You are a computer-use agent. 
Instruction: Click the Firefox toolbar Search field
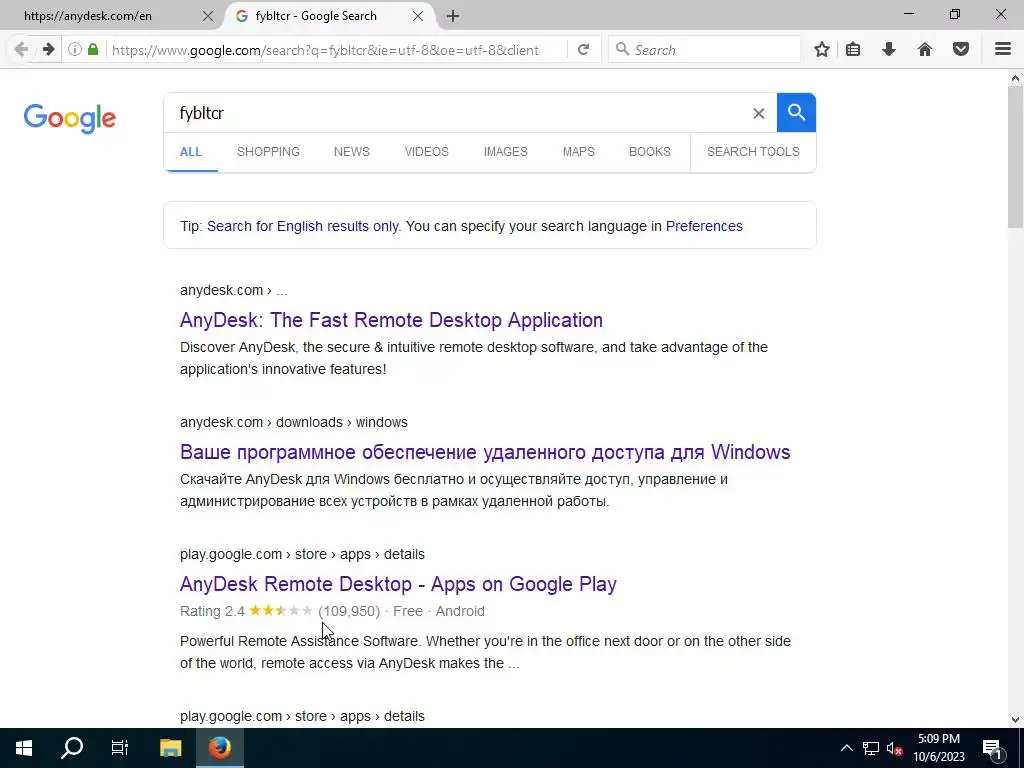[705, 50]
